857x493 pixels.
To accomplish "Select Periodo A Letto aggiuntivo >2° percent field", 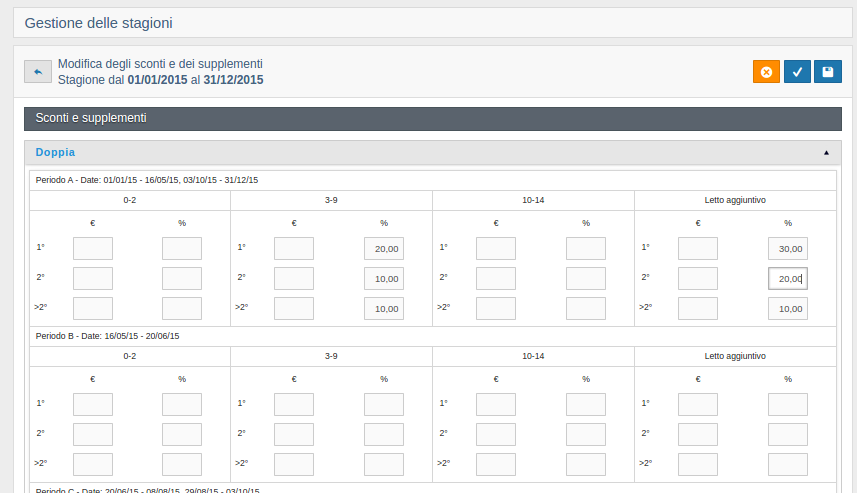I will (x=788, y=309).
